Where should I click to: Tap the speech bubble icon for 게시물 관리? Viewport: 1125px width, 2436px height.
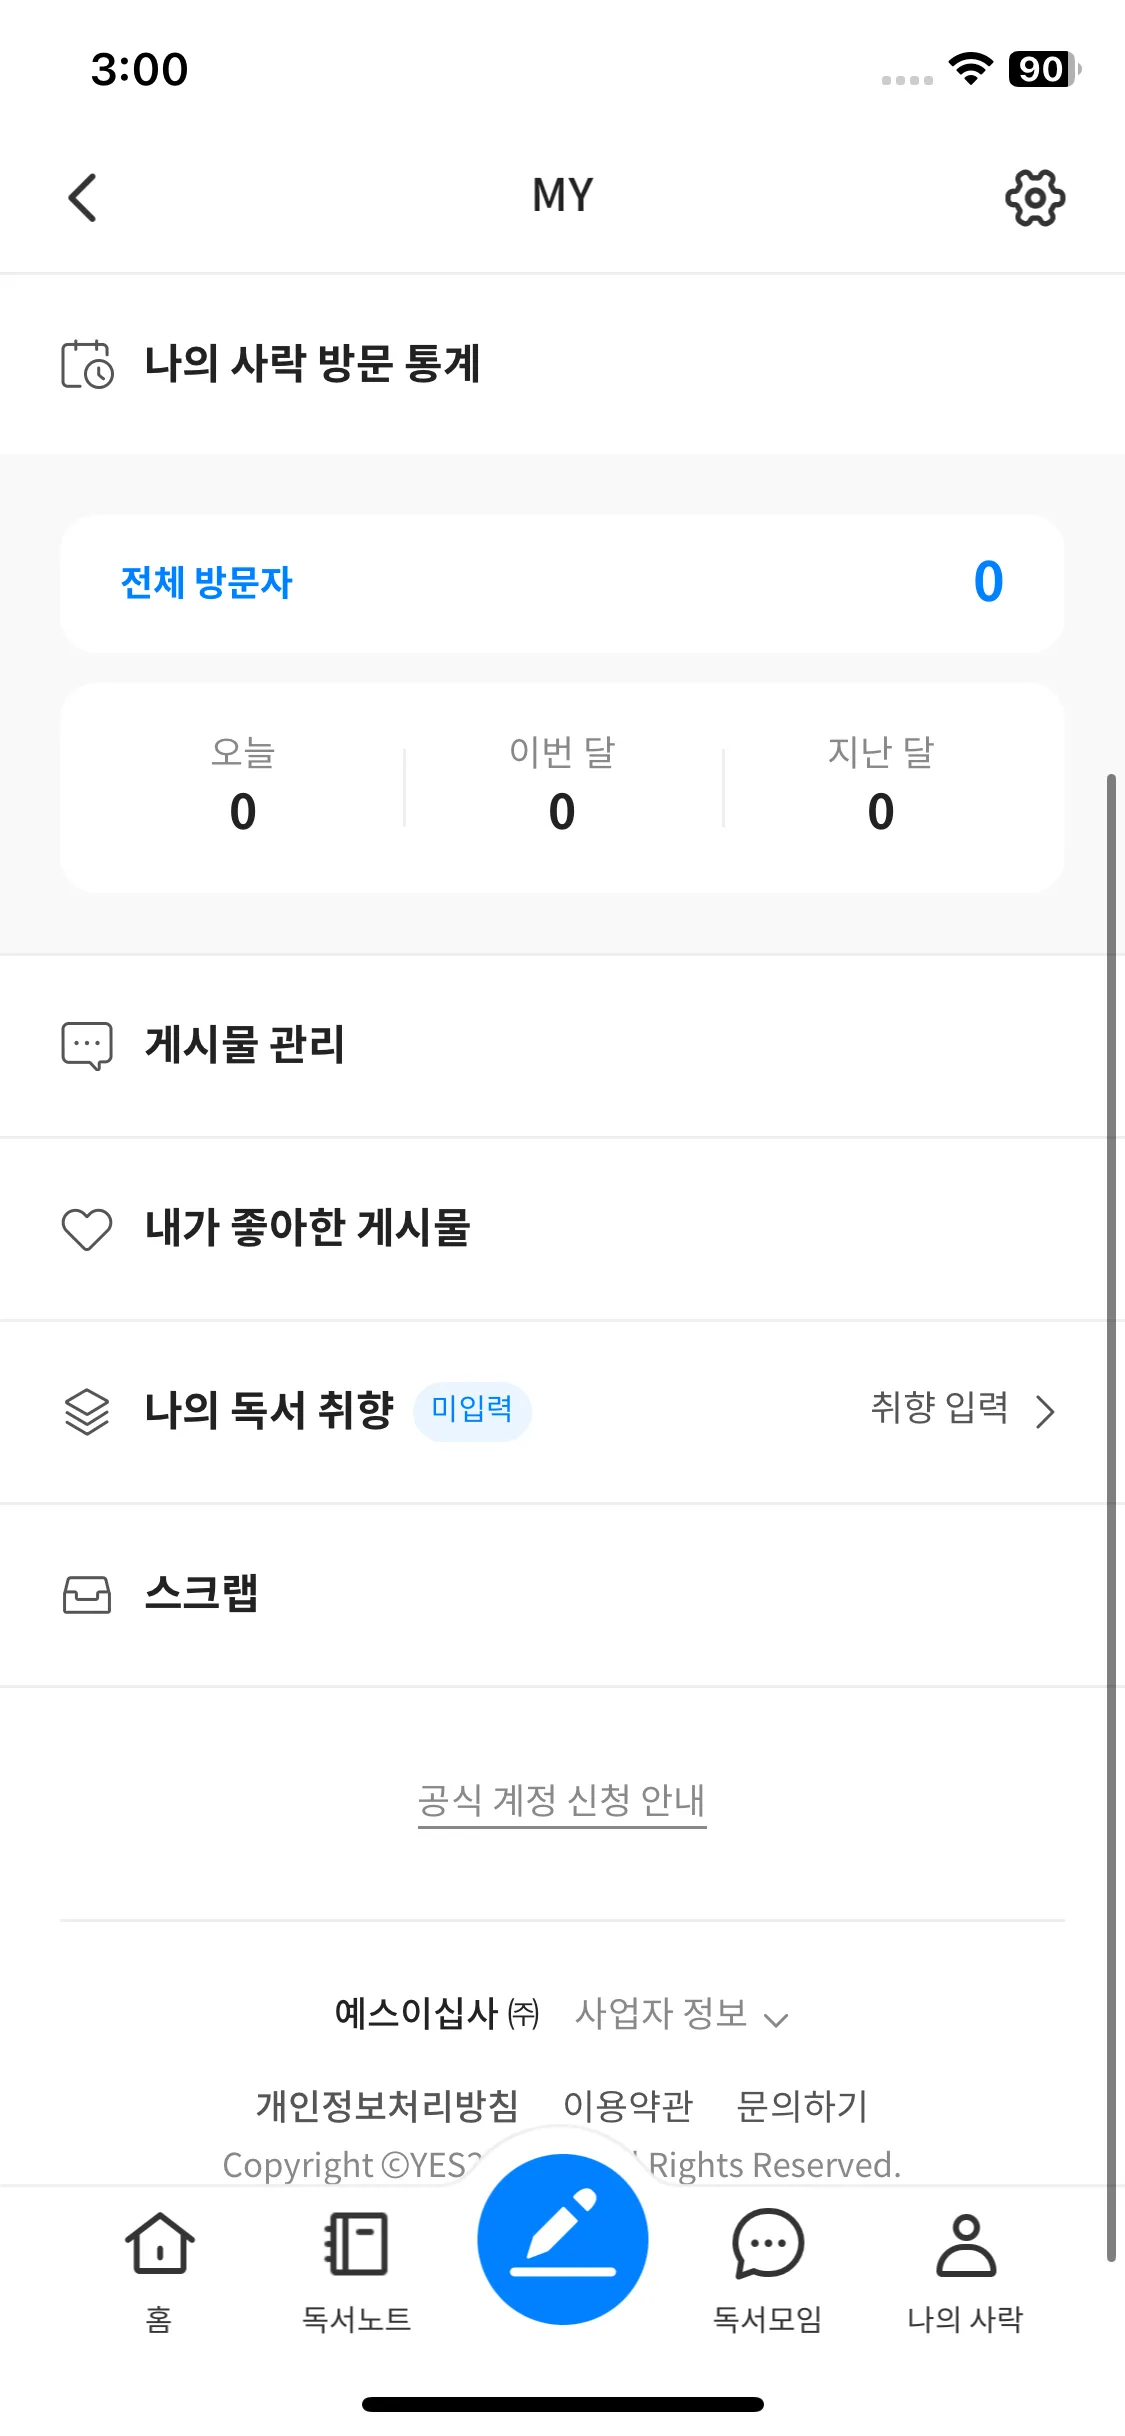[x=87, y=1046]
